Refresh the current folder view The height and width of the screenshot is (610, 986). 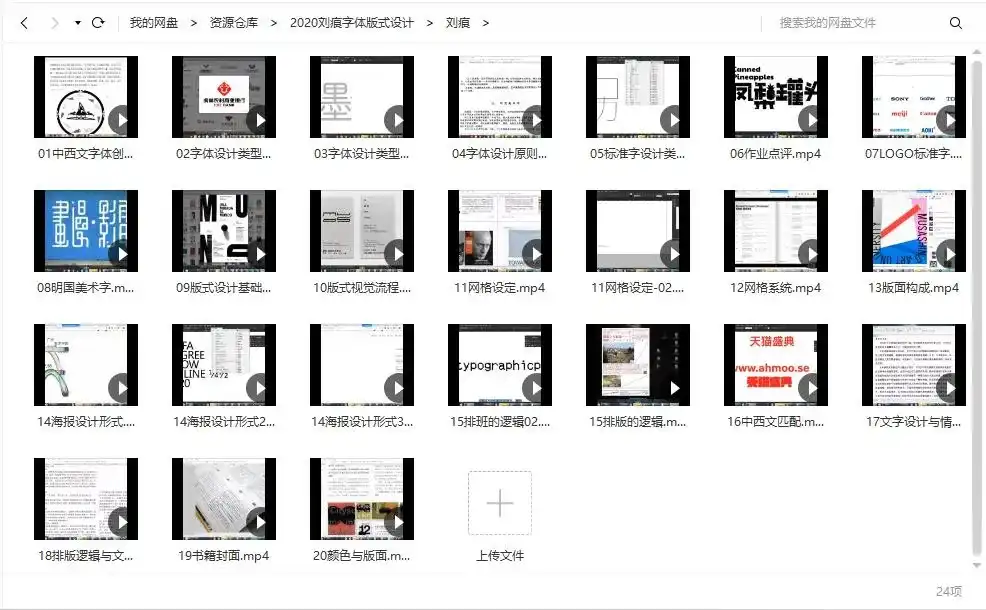pyautogui.click(x=95, y=22)
